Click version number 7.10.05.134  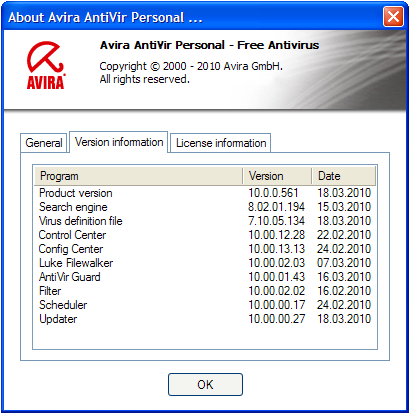click(x=276, y=221)
